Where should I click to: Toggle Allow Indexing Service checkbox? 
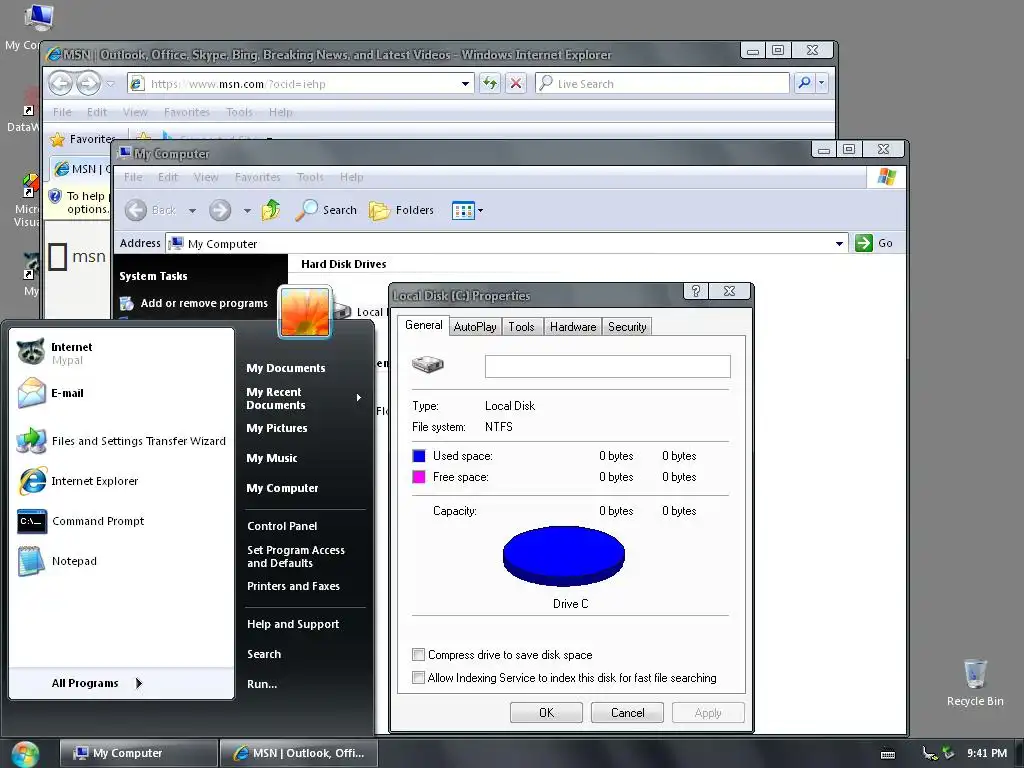pos(419,678)
